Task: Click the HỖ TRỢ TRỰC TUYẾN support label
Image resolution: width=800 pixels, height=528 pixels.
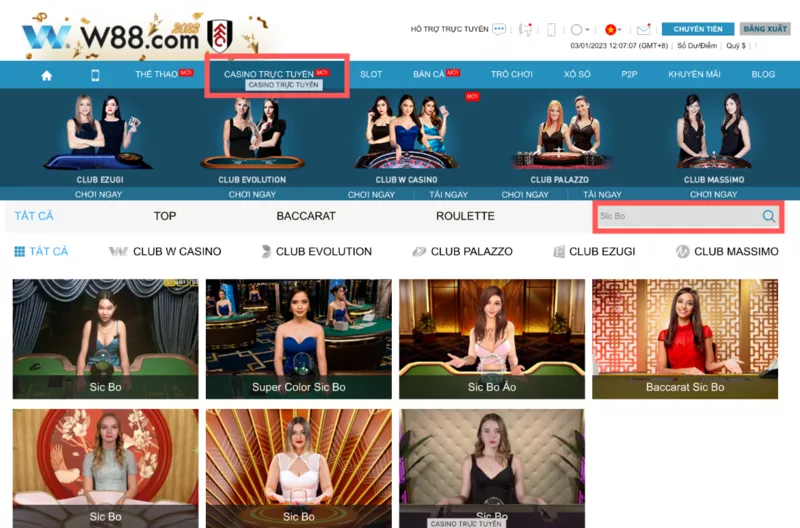Action: tap(449, 29)
